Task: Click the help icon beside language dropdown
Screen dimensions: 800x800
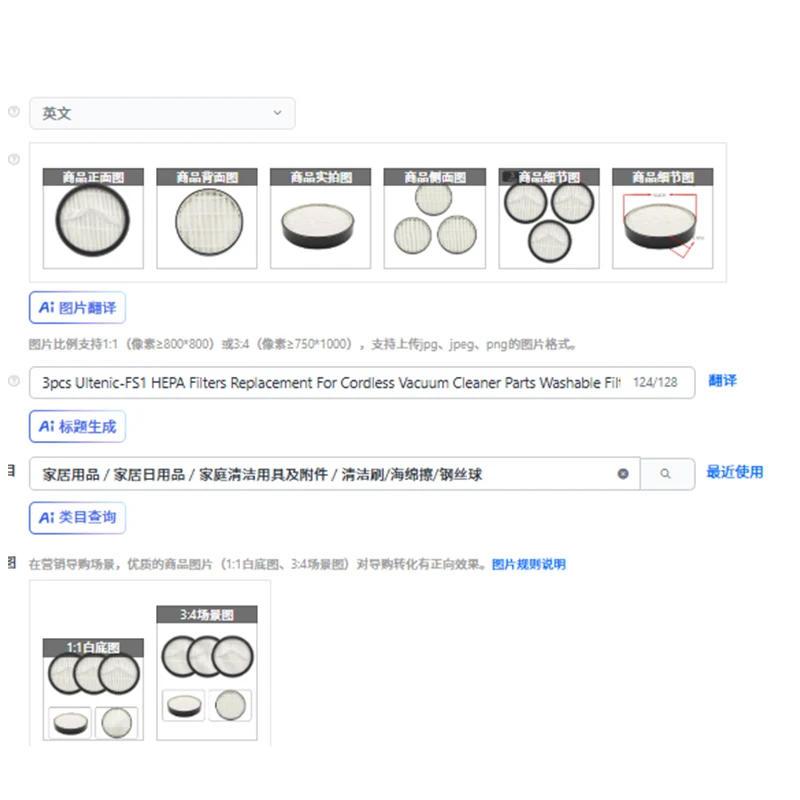Action: 14,111
